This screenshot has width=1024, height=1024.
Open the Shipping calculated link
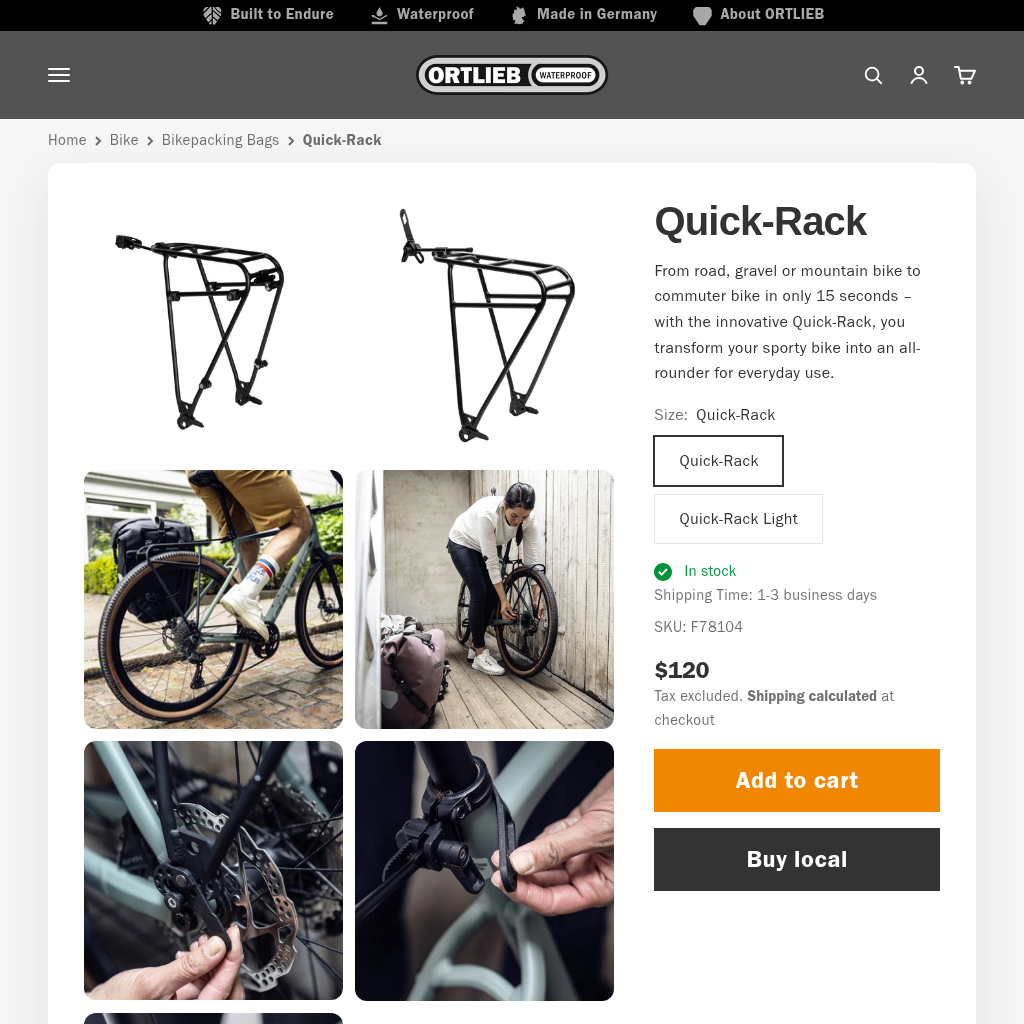(x=811, y=696)
